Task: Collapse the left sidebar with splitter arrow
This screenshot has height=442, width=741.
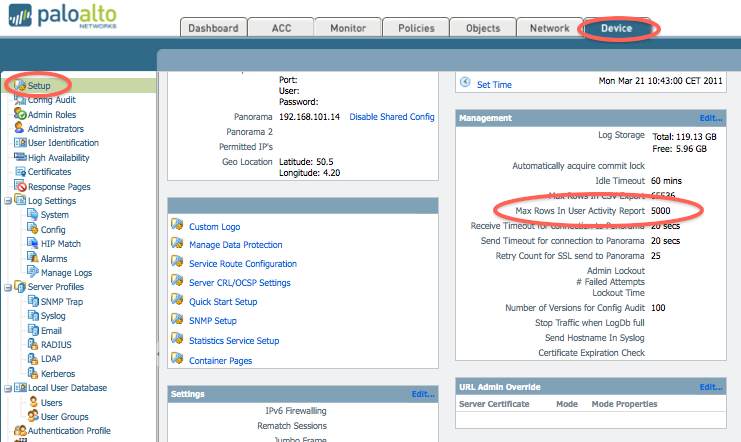Action: click(x=158, y=354)
